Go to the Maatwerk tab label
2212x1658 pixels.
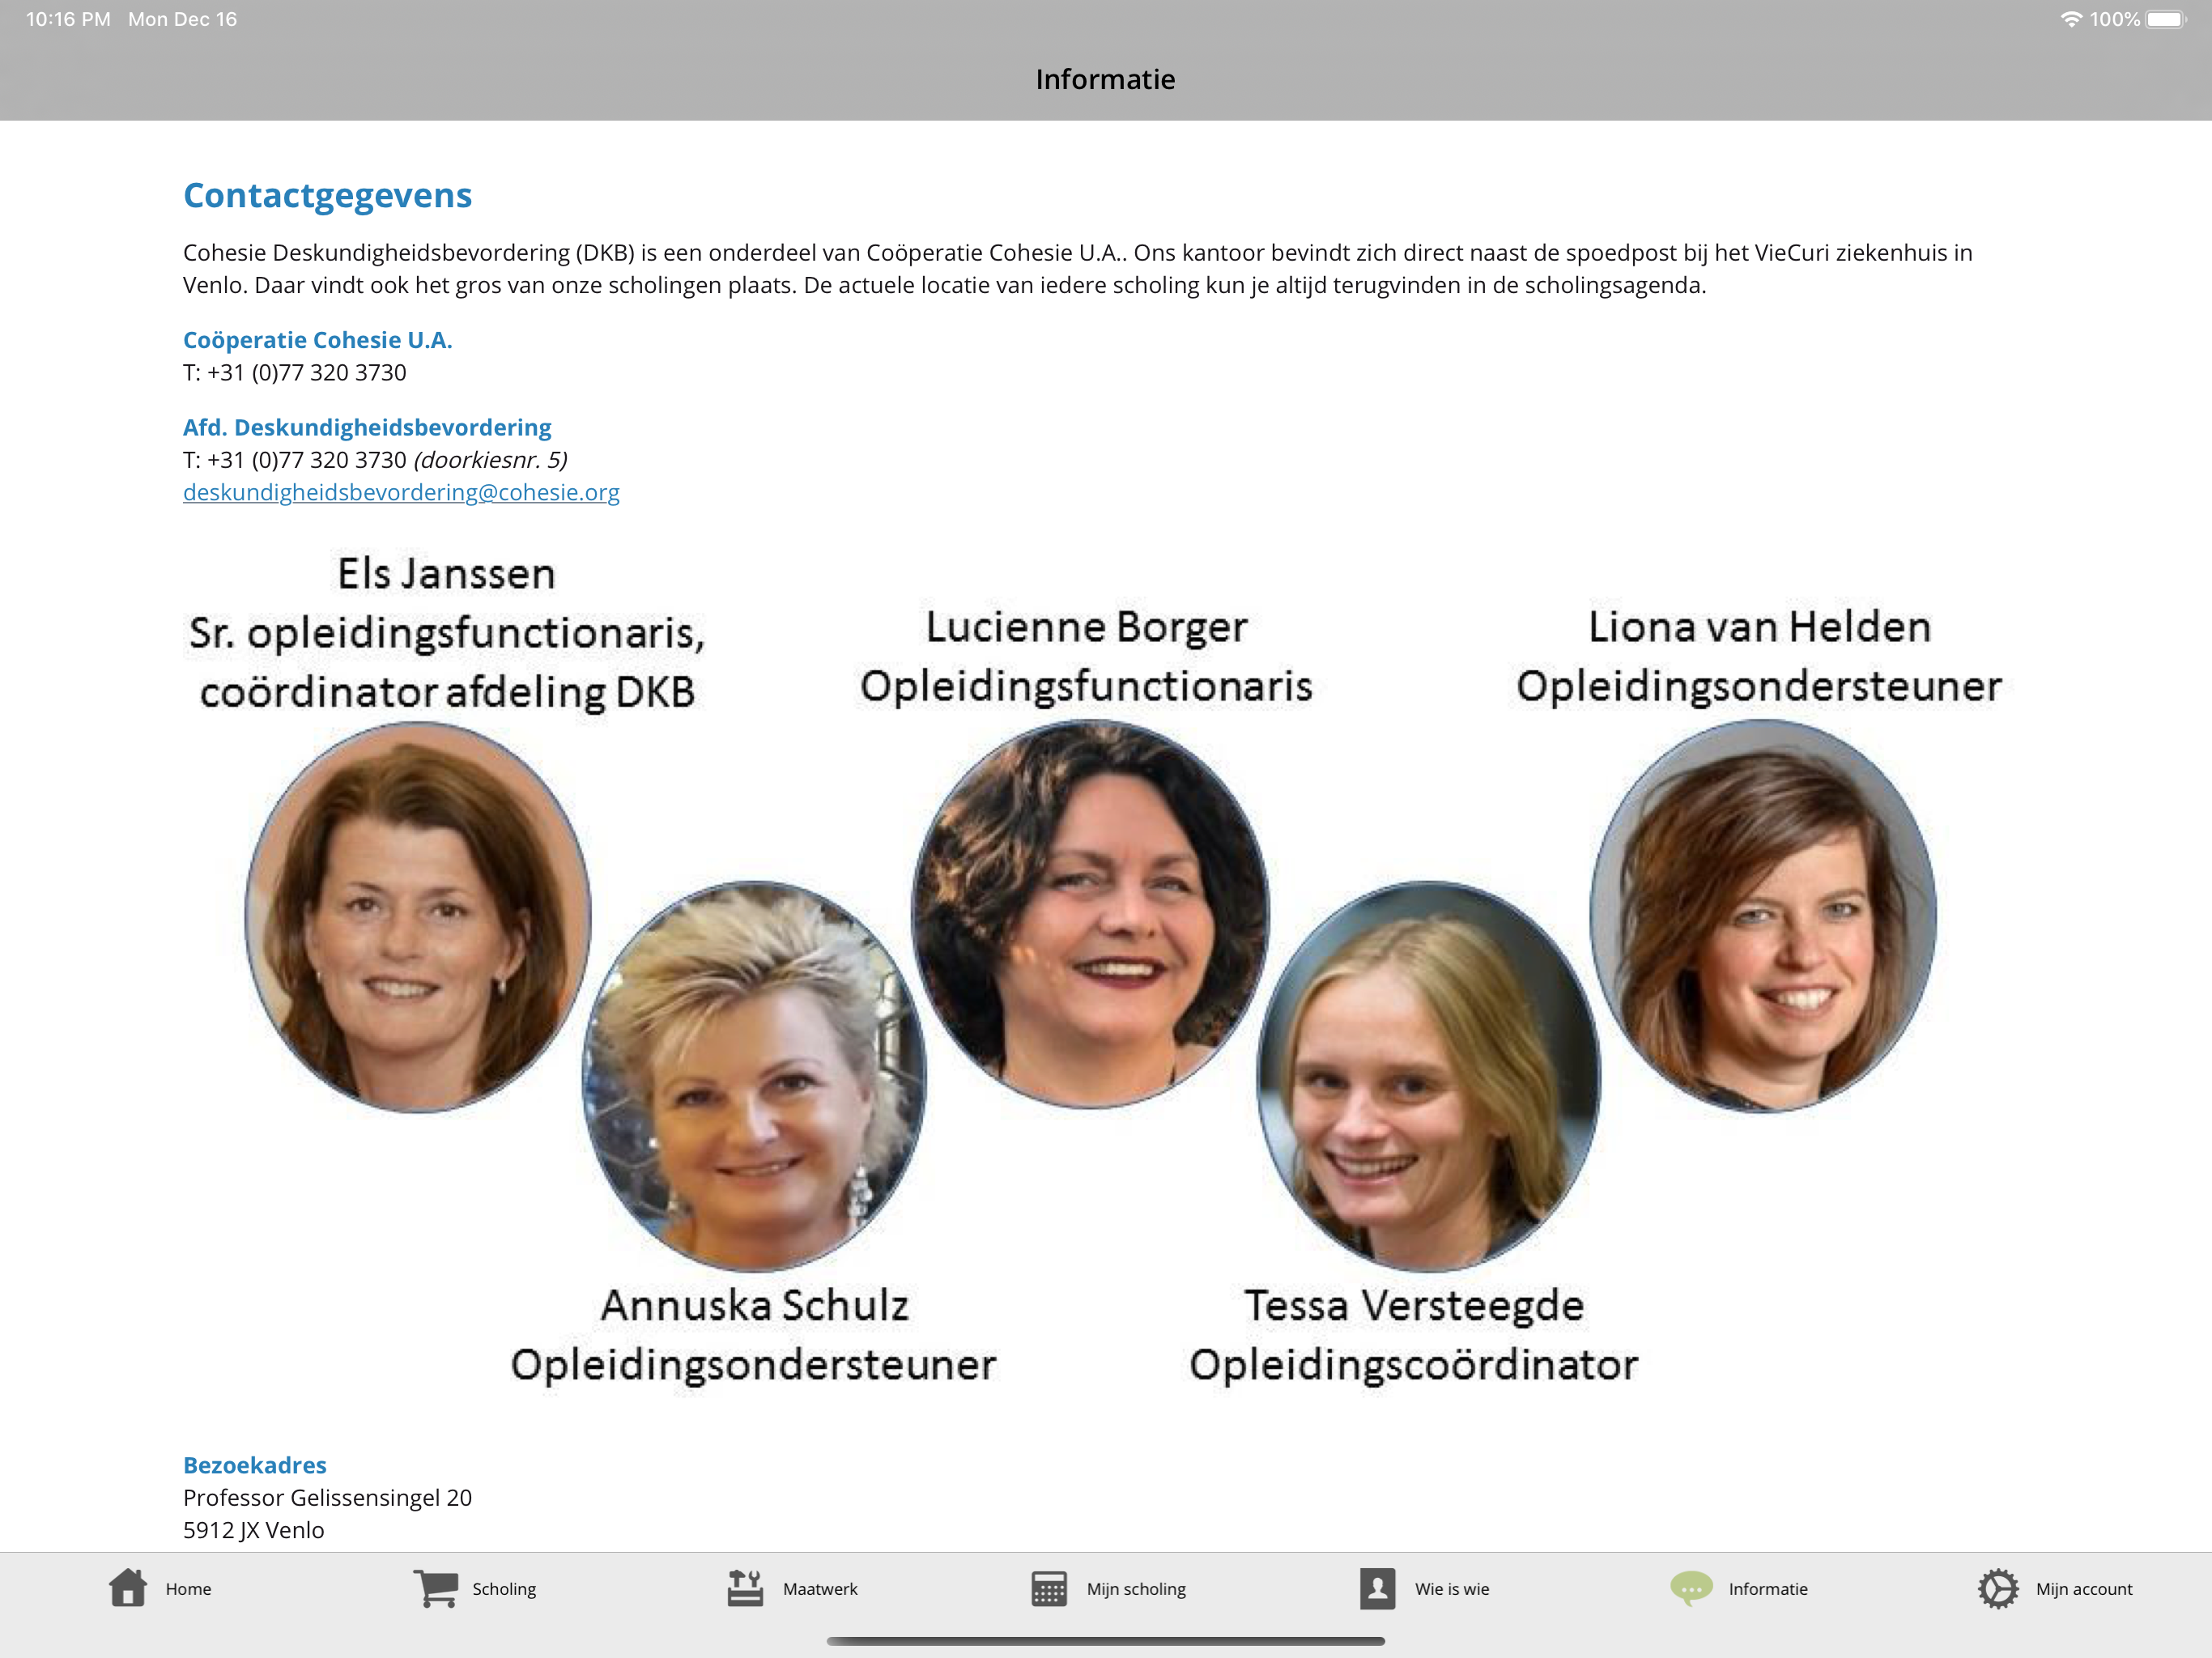[x=820, y=1589]
